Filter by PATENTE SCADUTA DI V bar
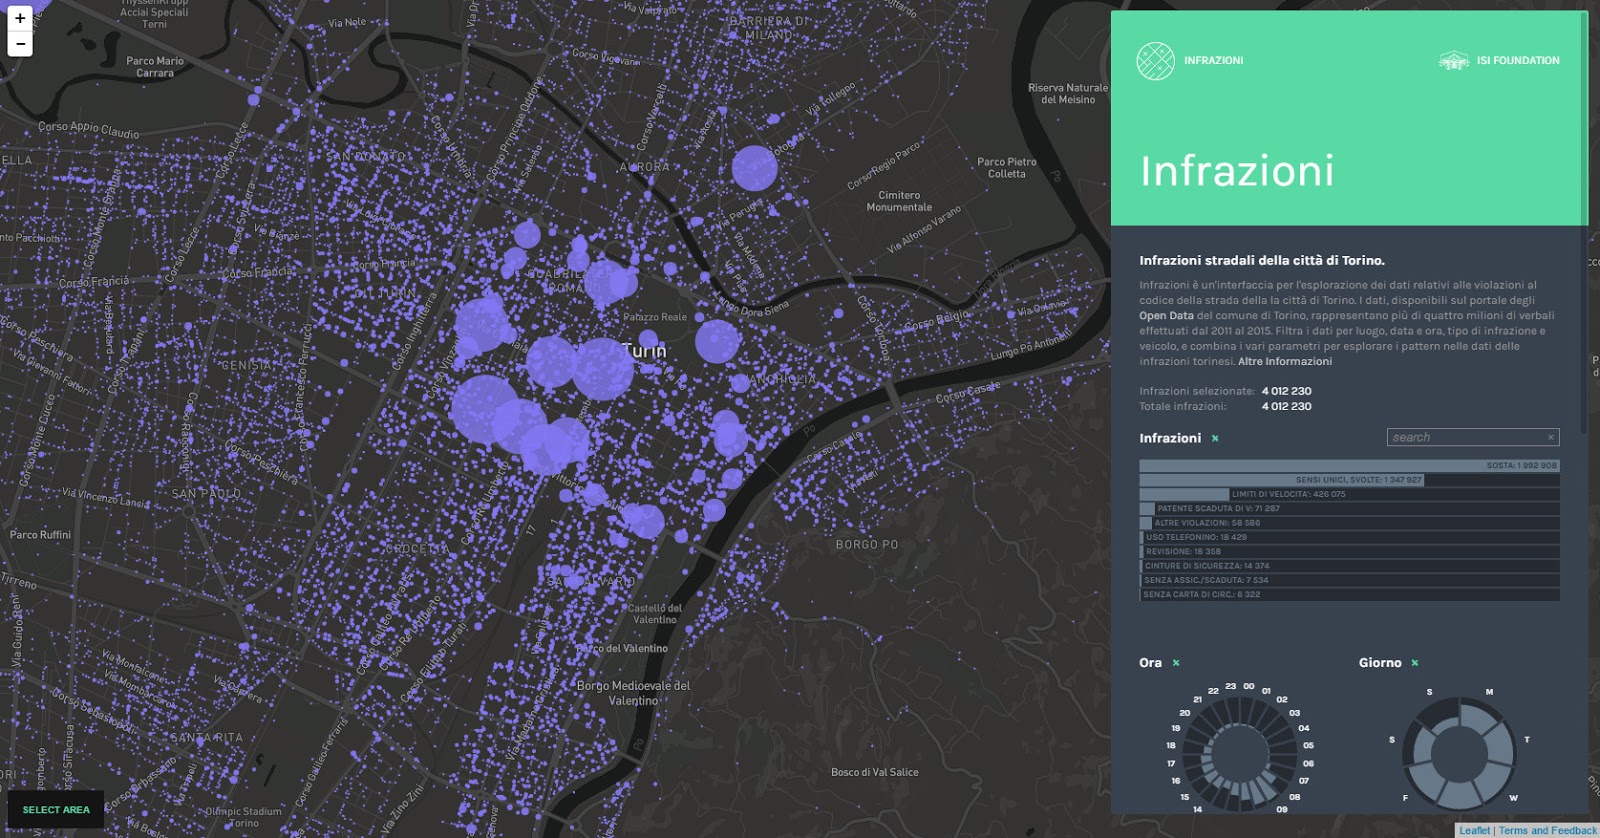Screen dimensions: 1600x838 pos(1349,509)
